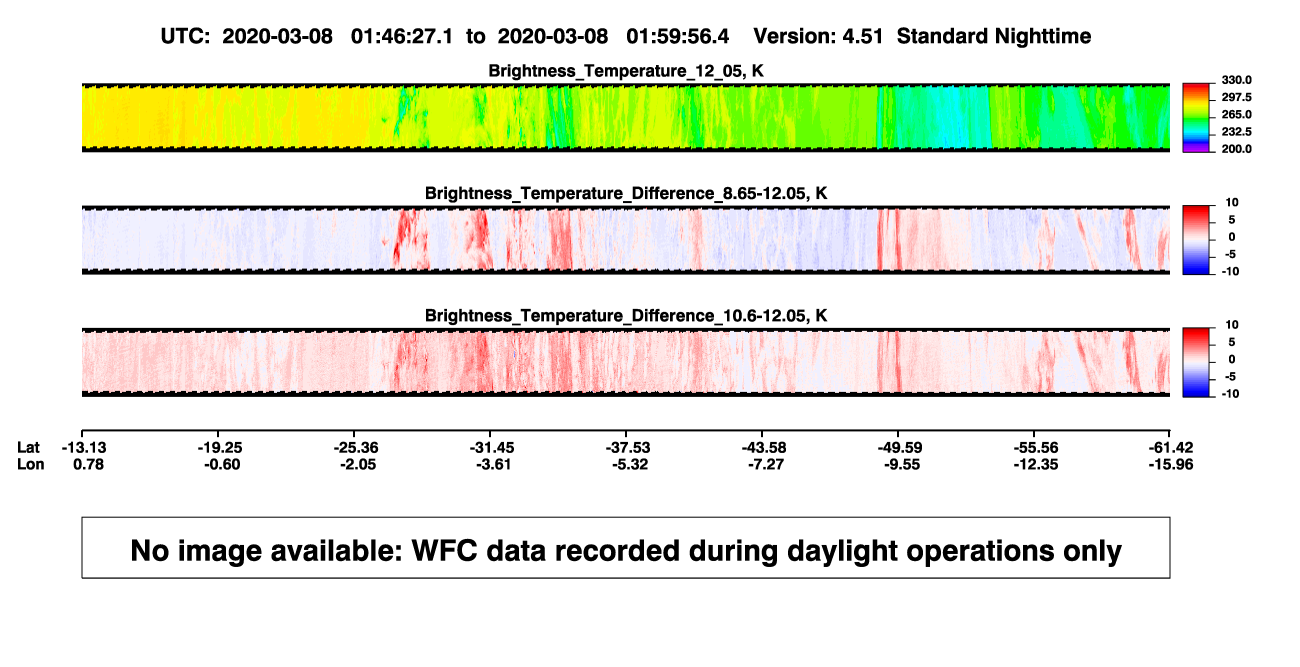Click the rainbow color bar for 12.05 temperature
The width and height of the screenshot is (1300, 667).
(x=1197, y=117)
